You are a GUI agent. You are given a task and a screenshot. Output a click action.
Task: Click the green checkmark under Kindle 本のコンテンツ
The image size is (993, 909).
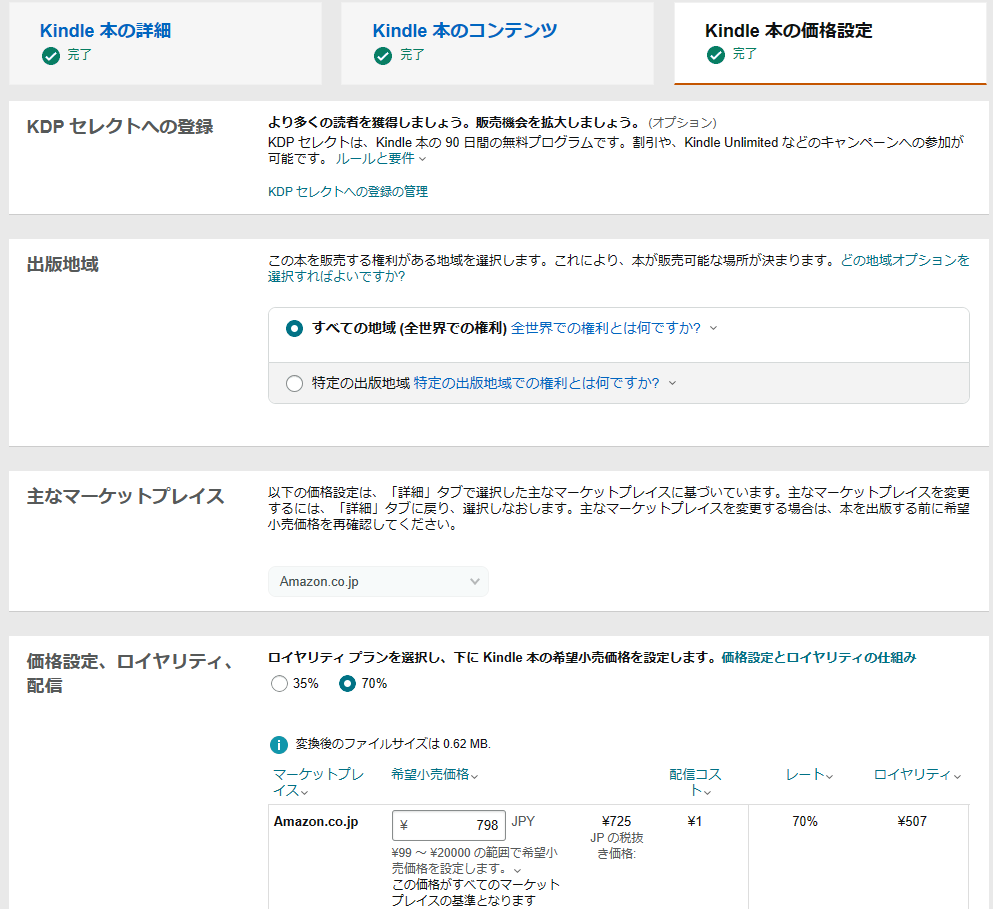(x=382, y=56)
